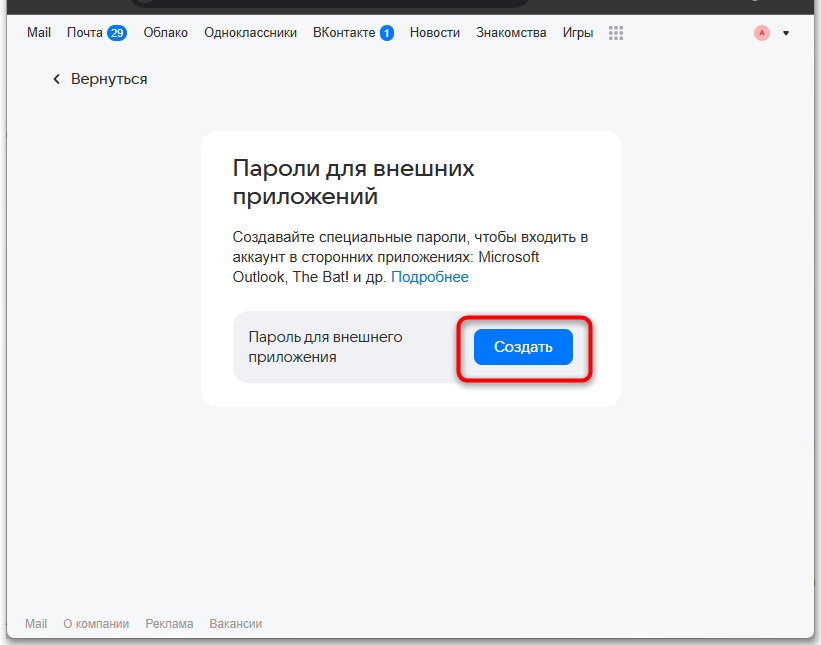Open Облако in the top navigation
This screenshot has width=821, height=645.
click(165, 32)
